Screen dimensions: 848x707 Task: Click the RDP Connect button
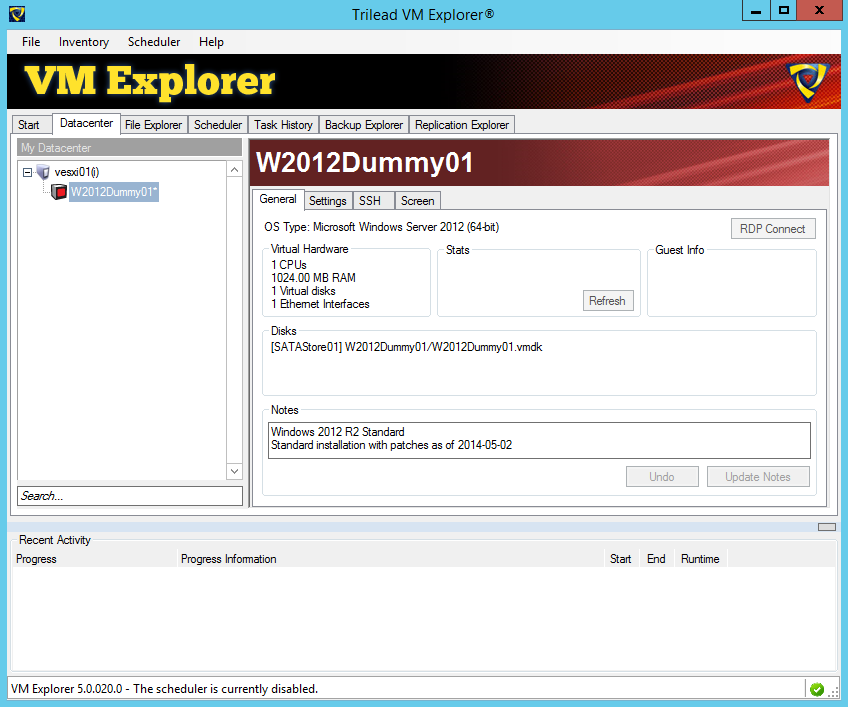click(773, 229)
